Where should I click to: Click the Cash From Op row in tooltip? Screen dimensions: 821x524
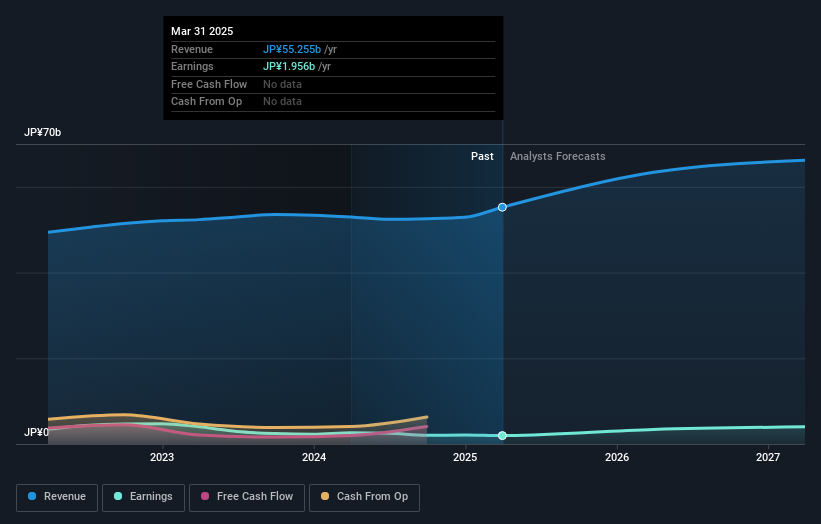(x=333, y=102)
